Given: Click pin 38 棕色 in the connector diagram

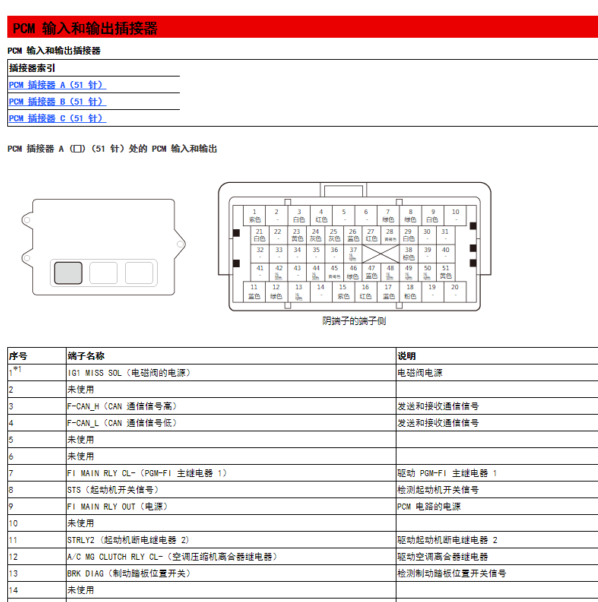Looking at the screenshot, I should point(409,253).
